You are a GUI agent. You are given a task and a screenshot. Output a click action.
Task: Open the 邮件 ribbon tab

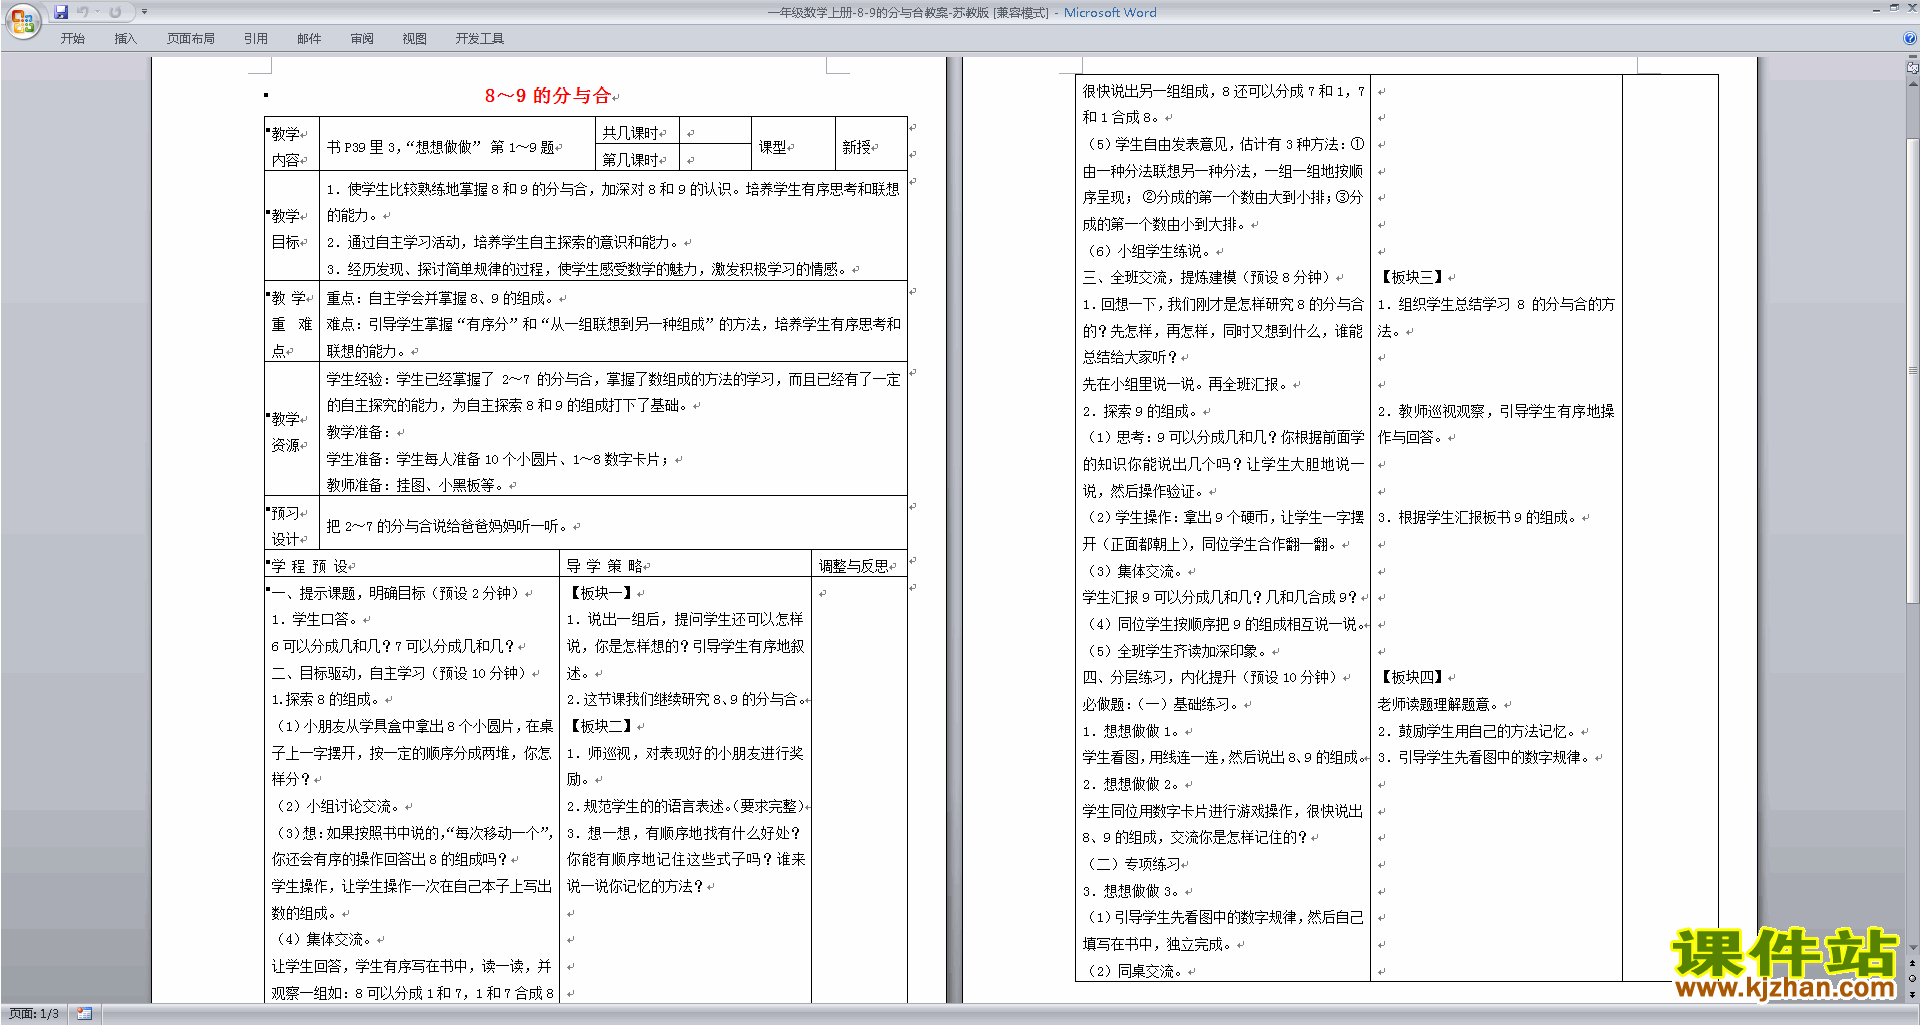309,39
